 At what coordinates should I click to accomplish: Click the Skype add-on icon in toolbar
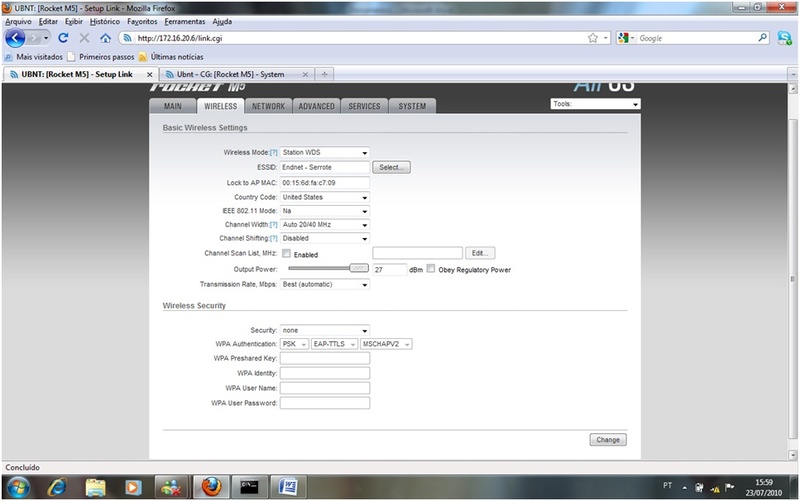click(x=784, y=38)
